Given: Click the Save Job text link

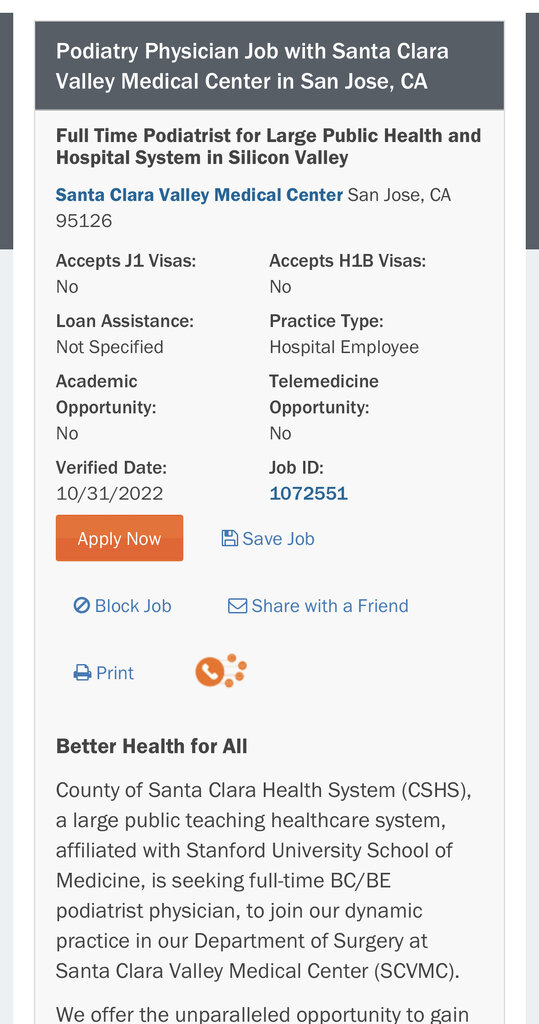Looking at the screenshot, I should [x=278, y=538].
